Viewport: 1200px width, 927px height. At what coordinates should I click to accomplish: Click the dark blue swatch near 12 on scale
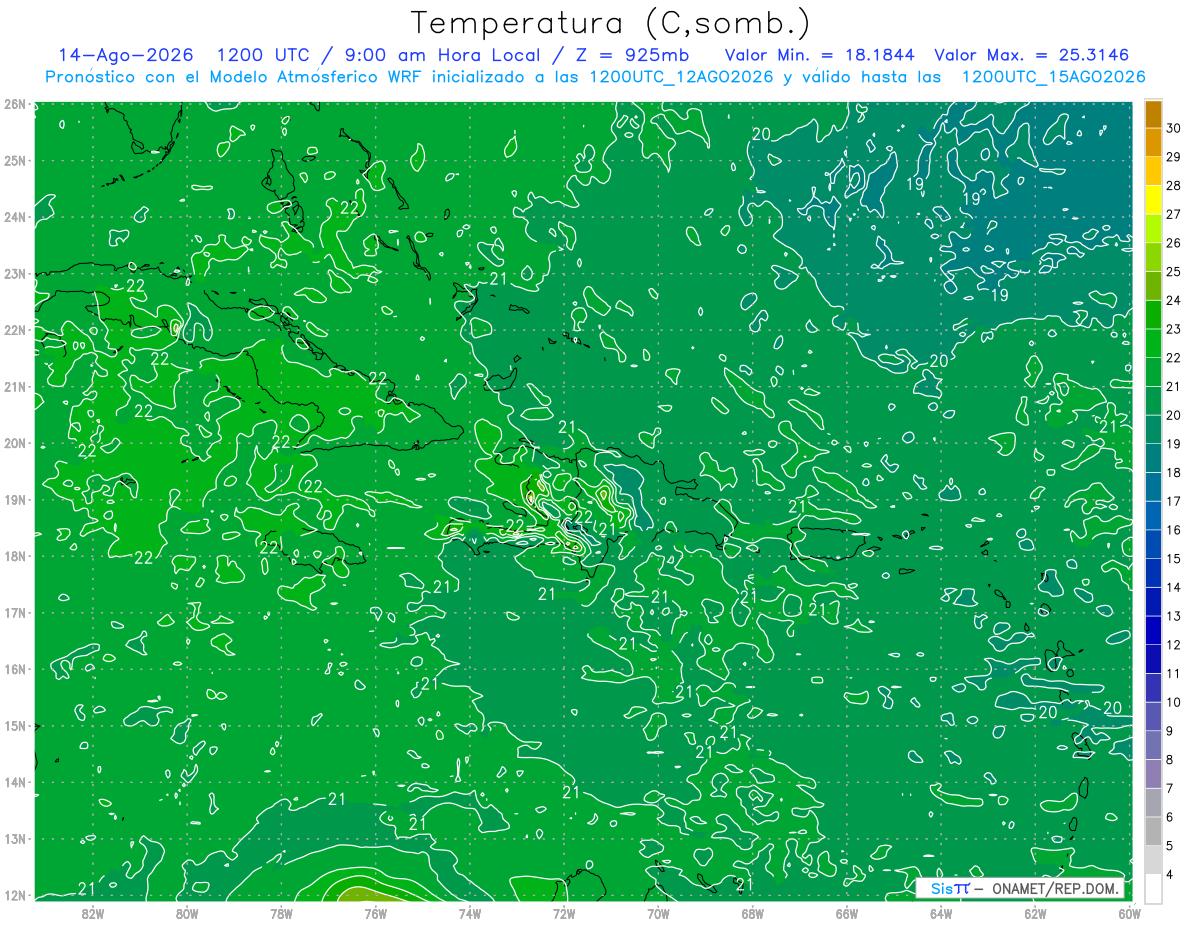1153,630
